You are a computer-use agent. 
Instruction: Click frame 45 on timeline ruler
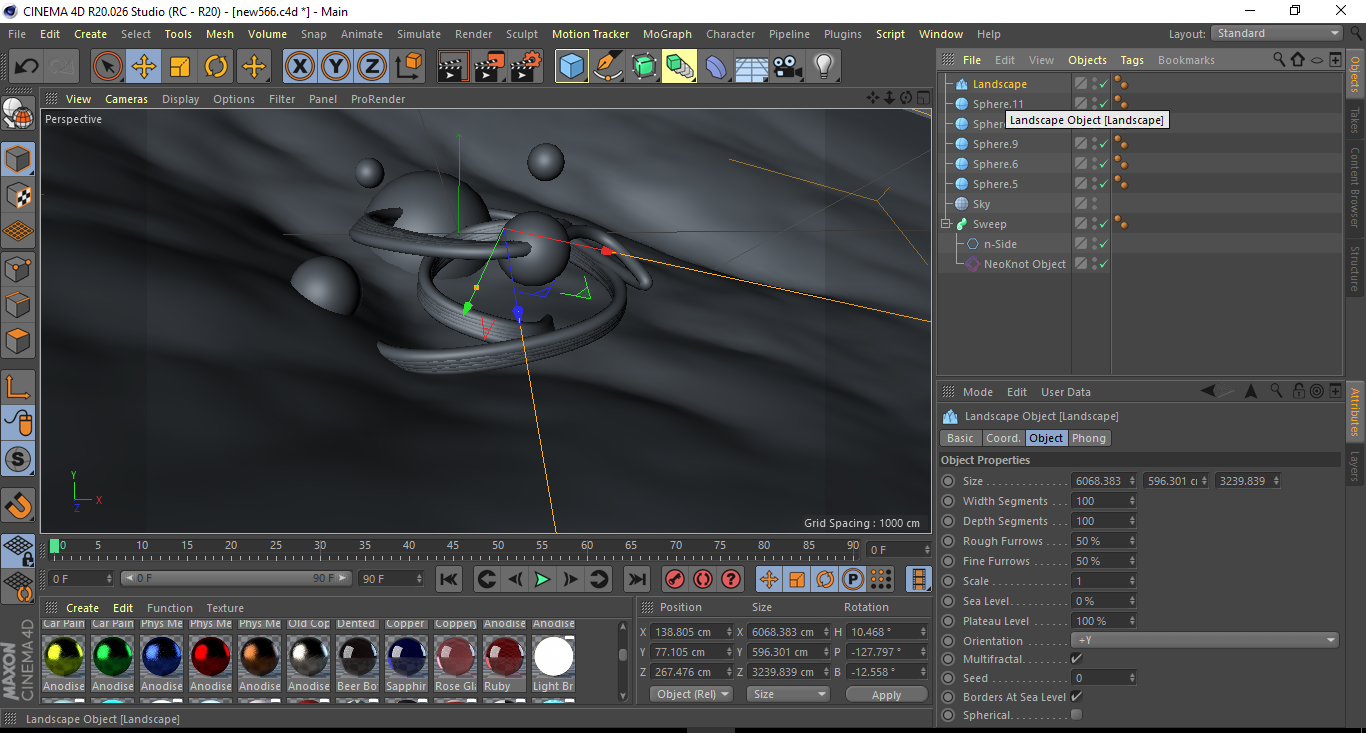tap(453, 546)
